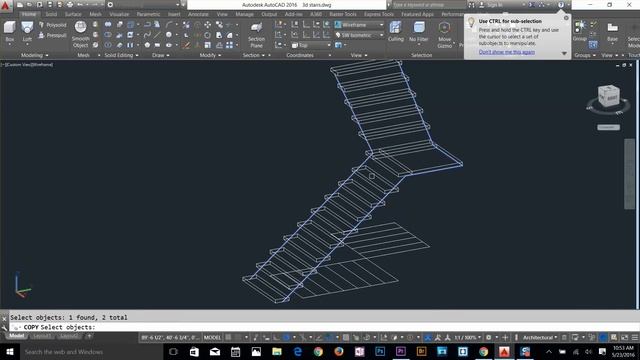The height and width of the screenshot is (360, 640).
Task: Click the Customization menu icon in status bar
Action: click(x=635, y=337)
